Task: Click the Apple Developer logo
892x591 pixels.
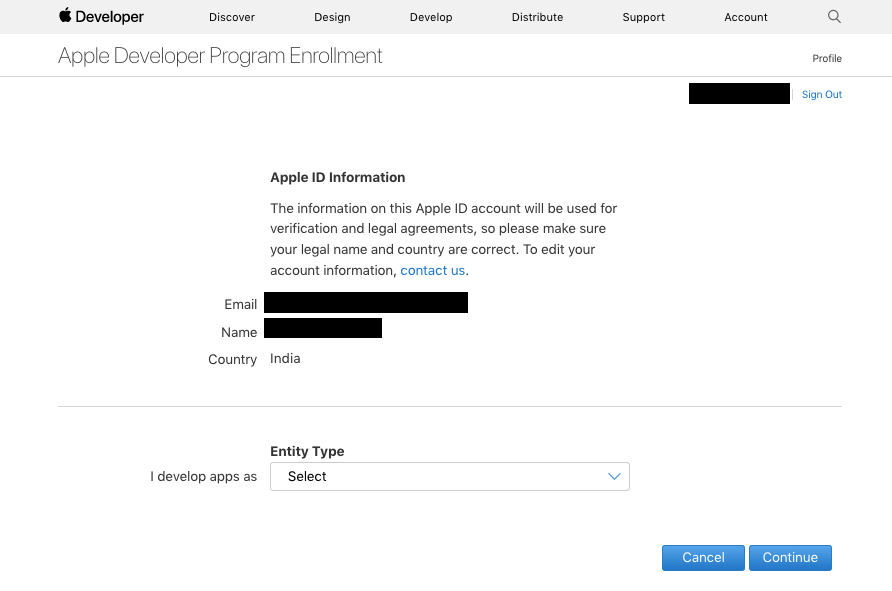Action: pos(101,16)
